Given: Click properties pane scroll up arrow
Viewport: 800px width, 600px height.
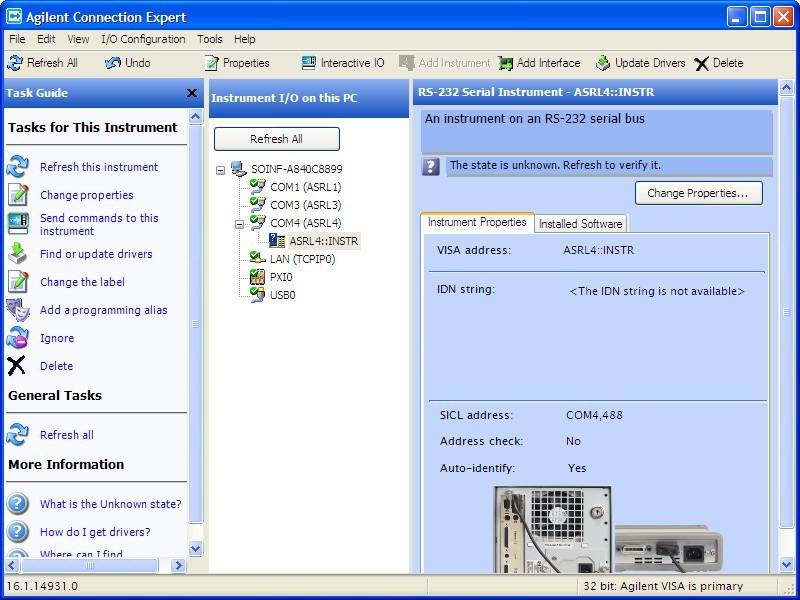Looking at the screenshot, I should pyautogui.click(x=786, y=87).
